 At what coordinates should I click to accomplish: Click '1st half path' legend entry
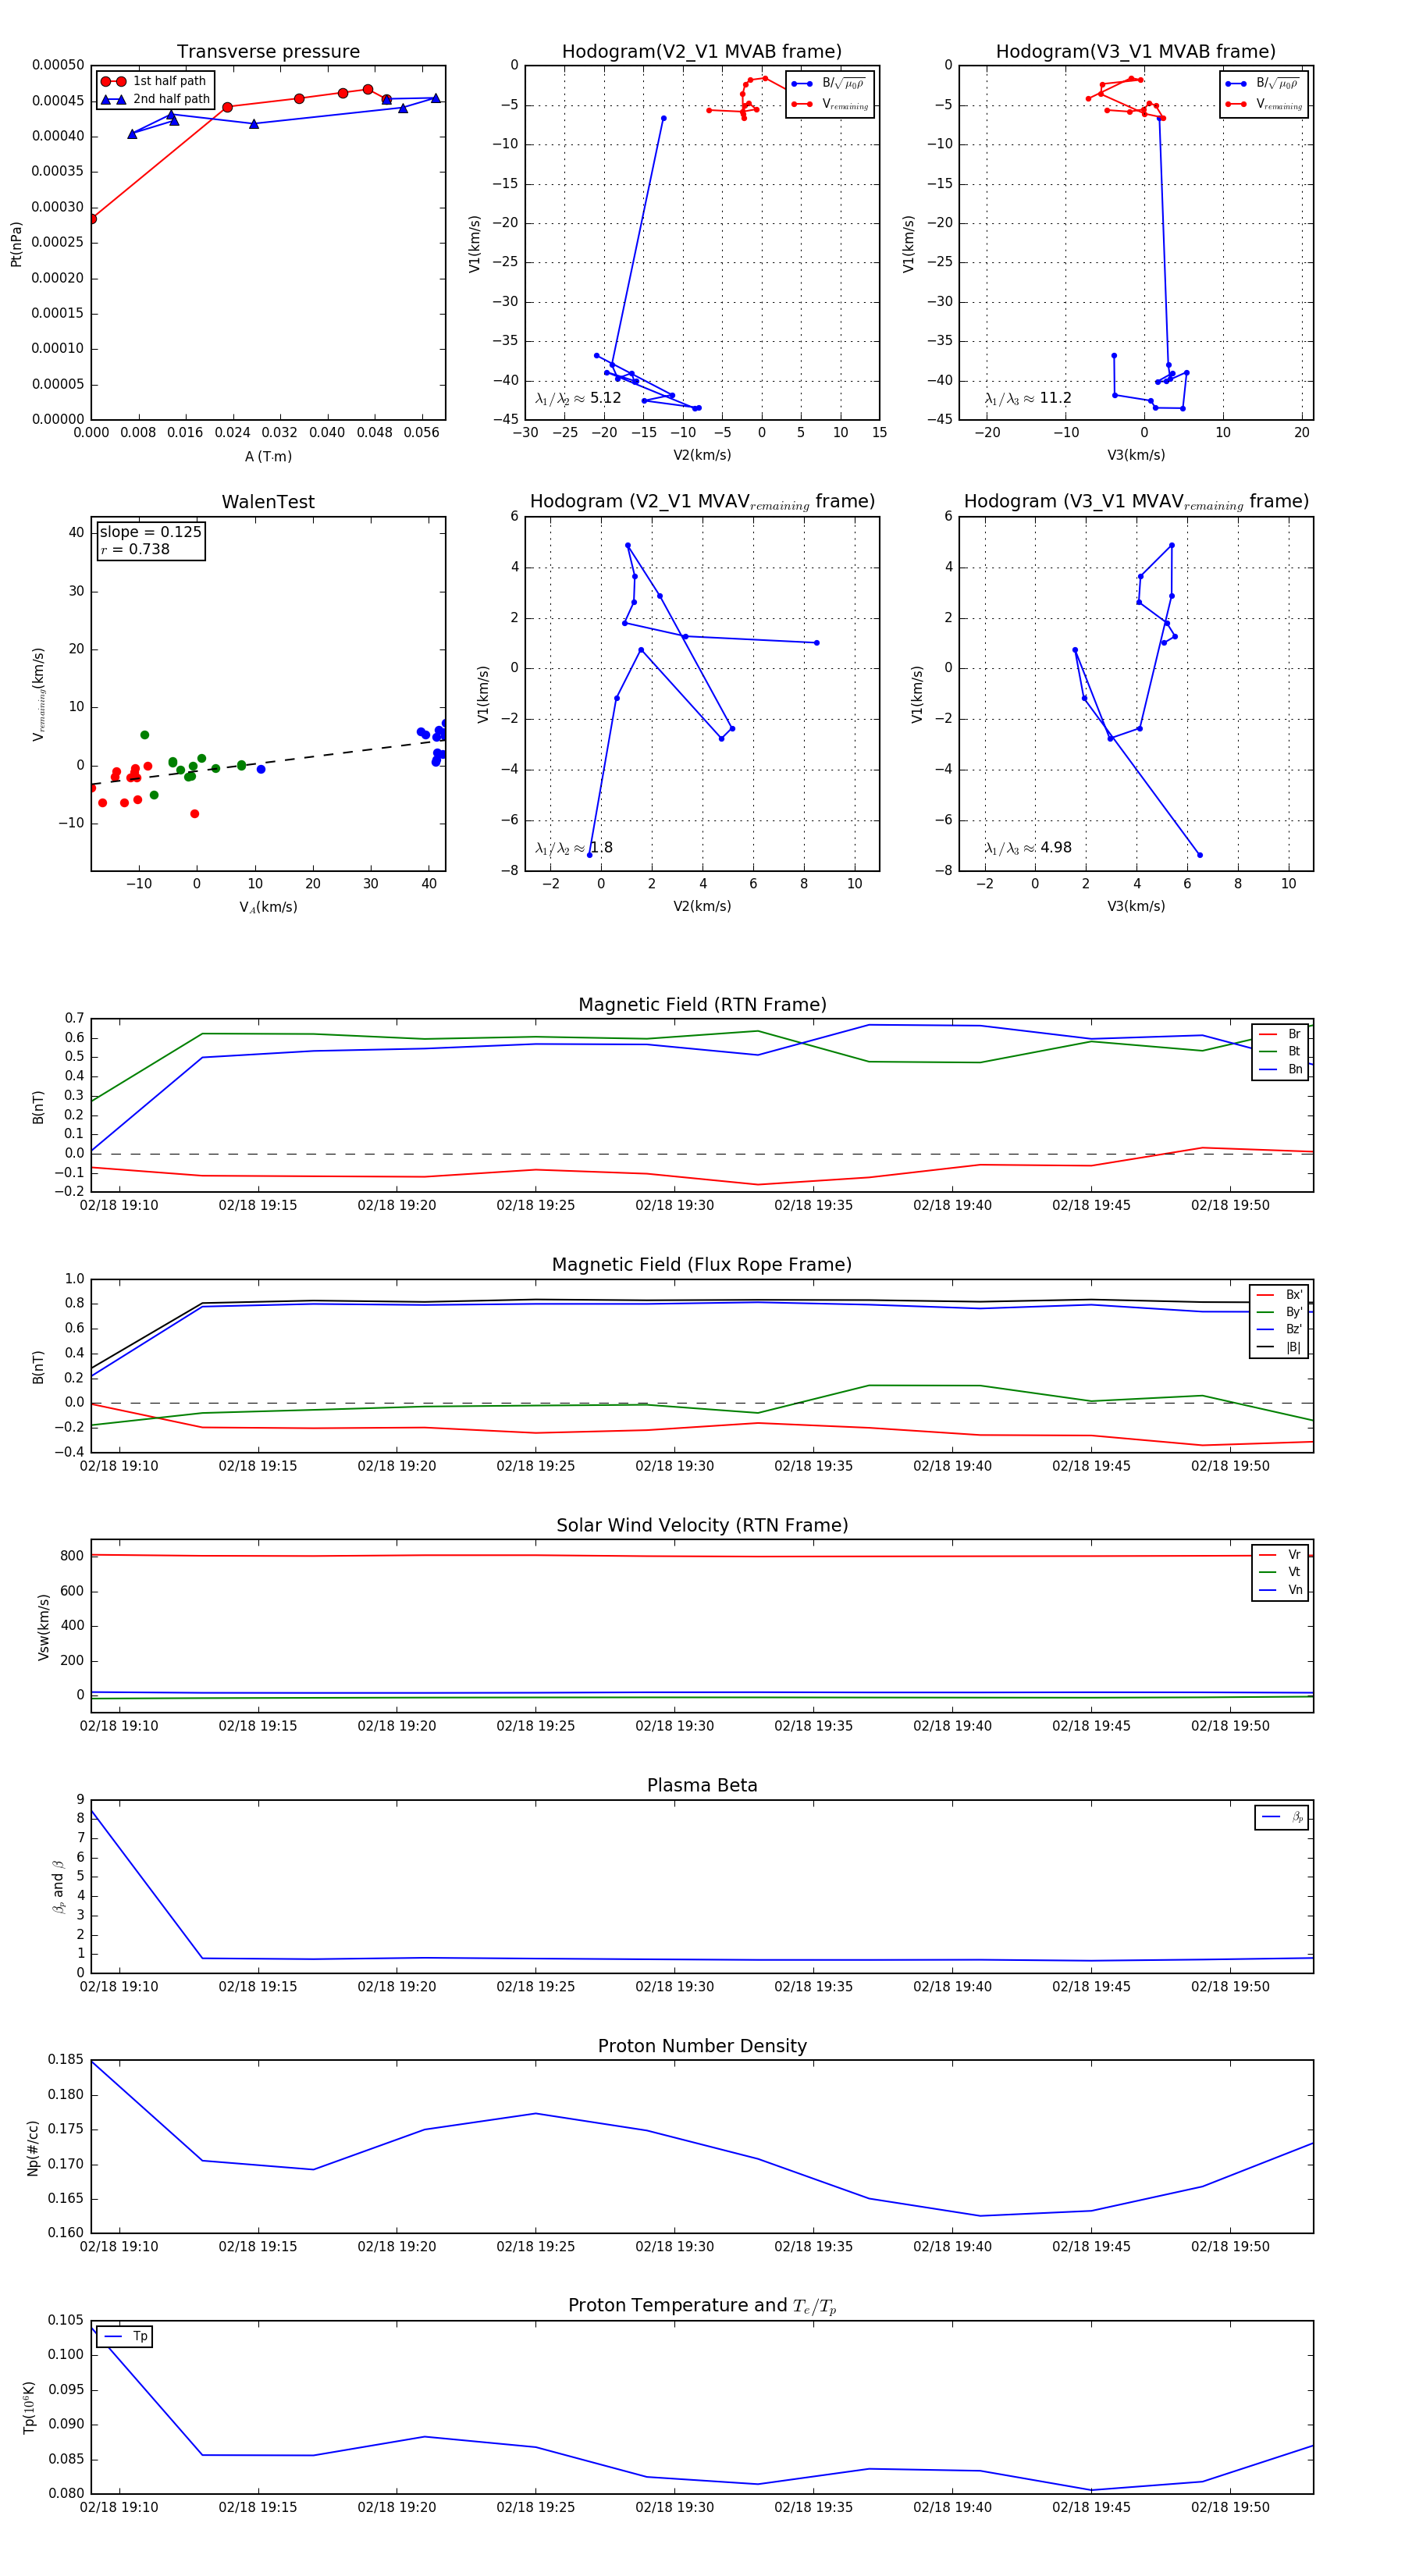154,81
